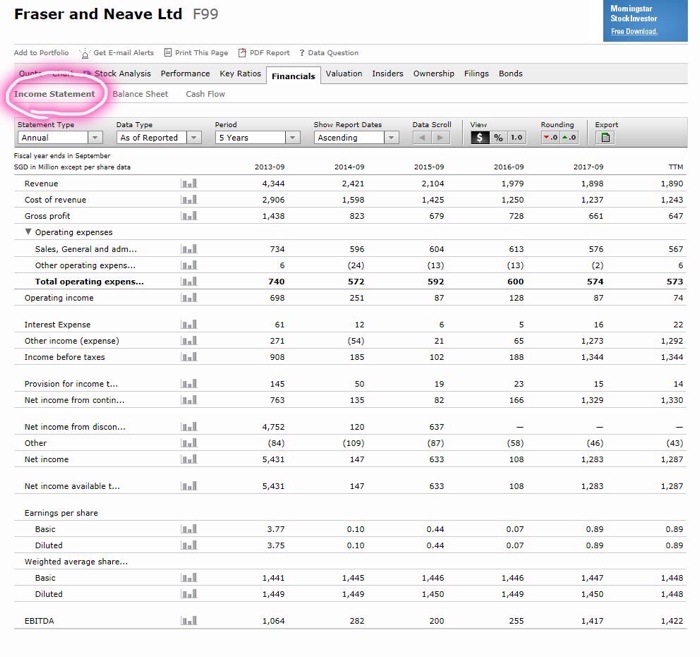Open the Data Type As of Reported dropdown

coord(159,137)
